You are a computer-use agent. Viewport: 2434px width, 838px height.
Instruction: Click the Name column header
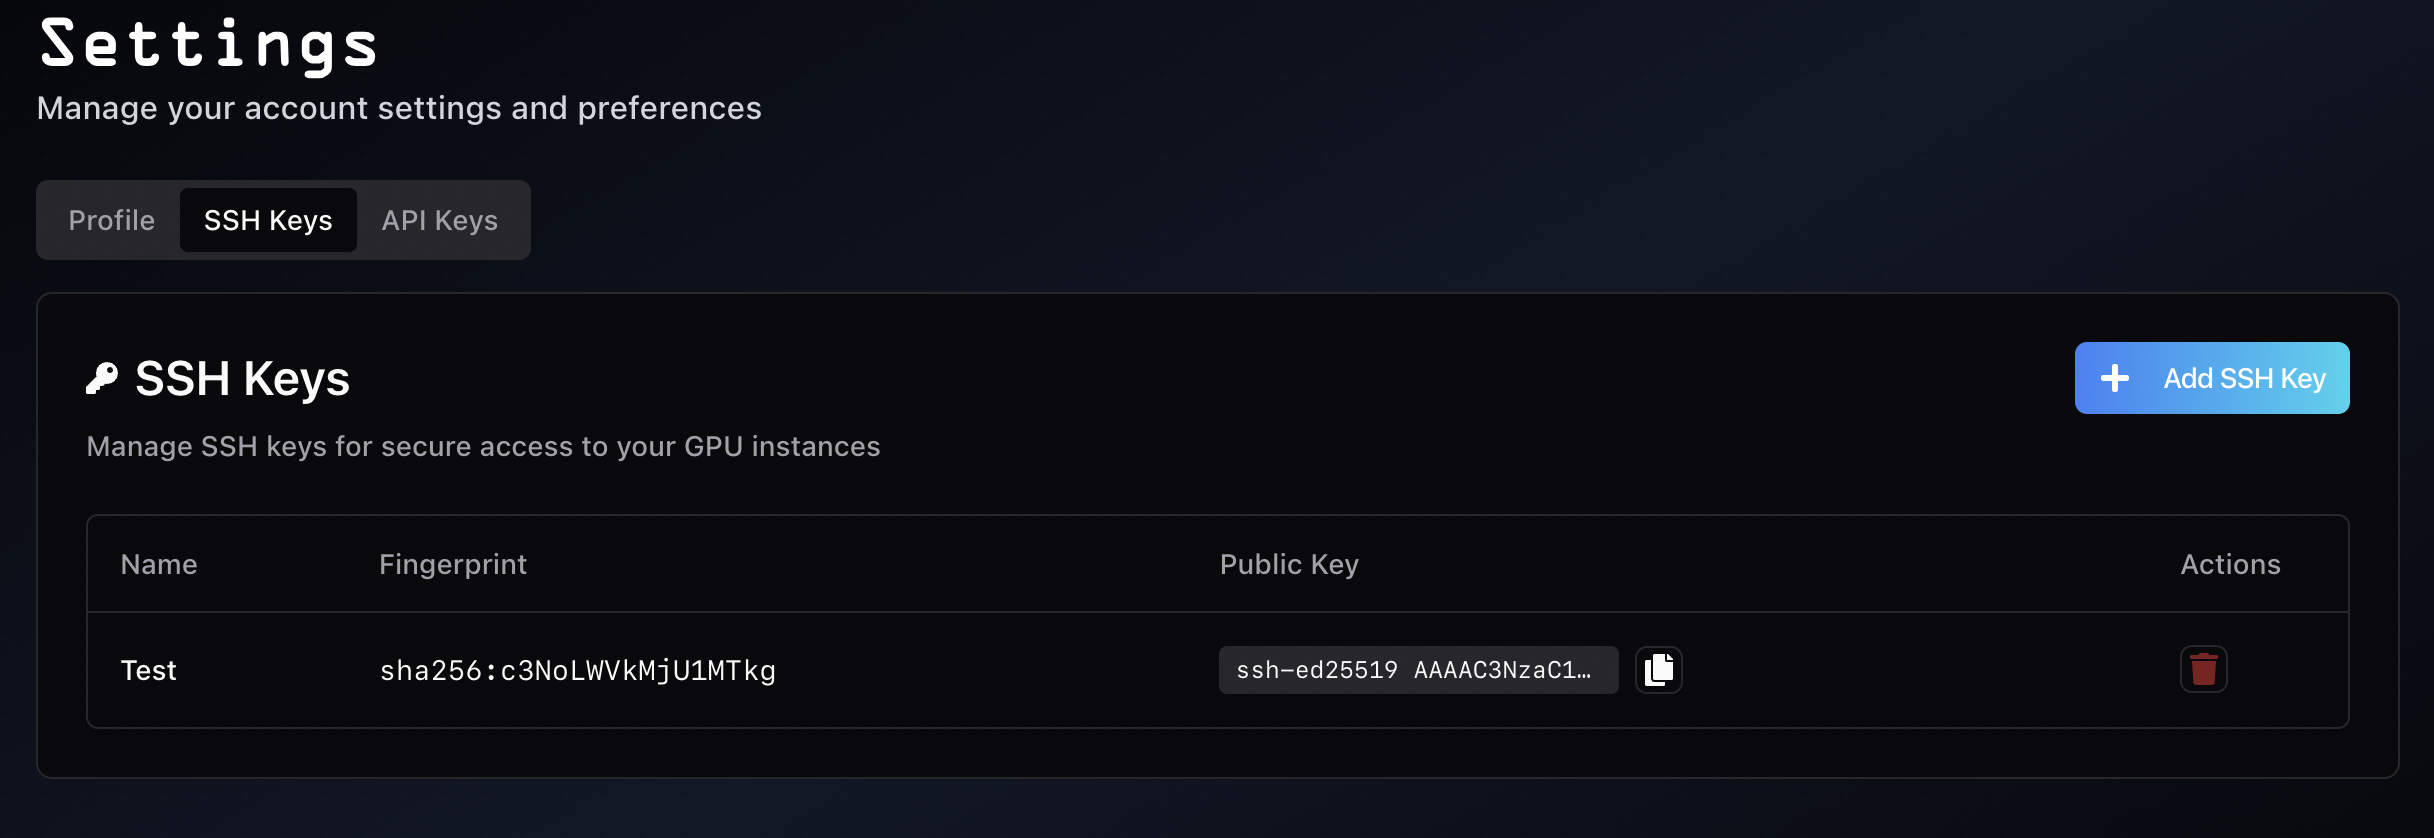(158, 563)
